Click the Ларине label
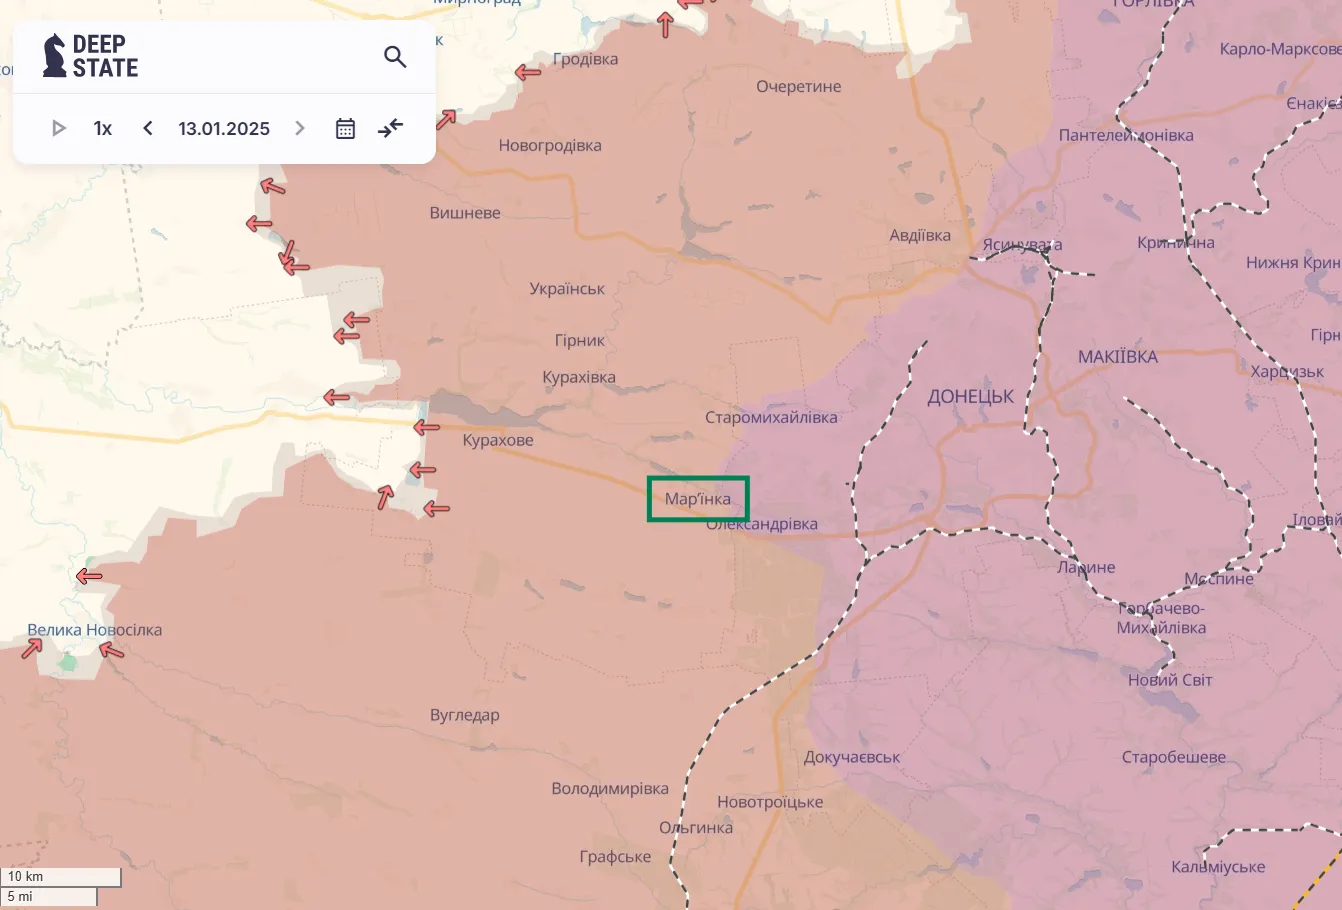The image size is (1342, 910). pos(1086,567)
